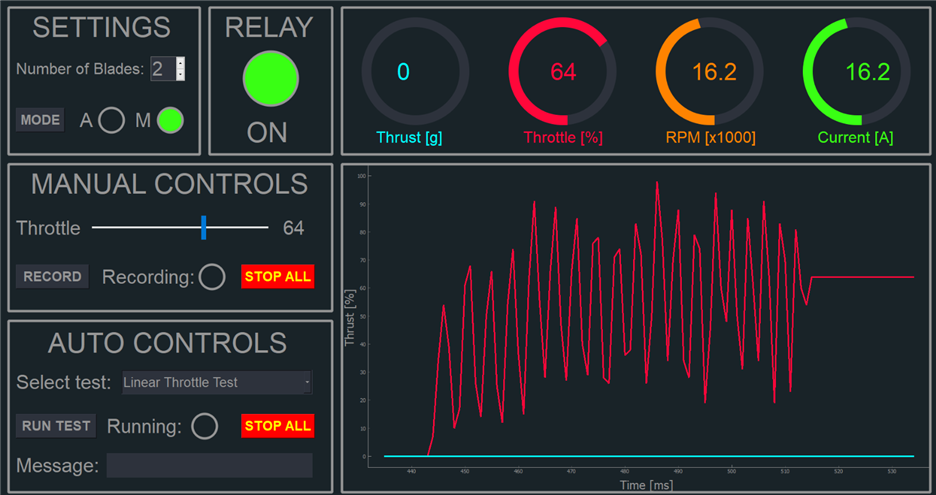The image size is (936, 495).
Task: Click the MANUAL CONTROLS panel title
Action: pyautogui.click(x=170, y=185)
